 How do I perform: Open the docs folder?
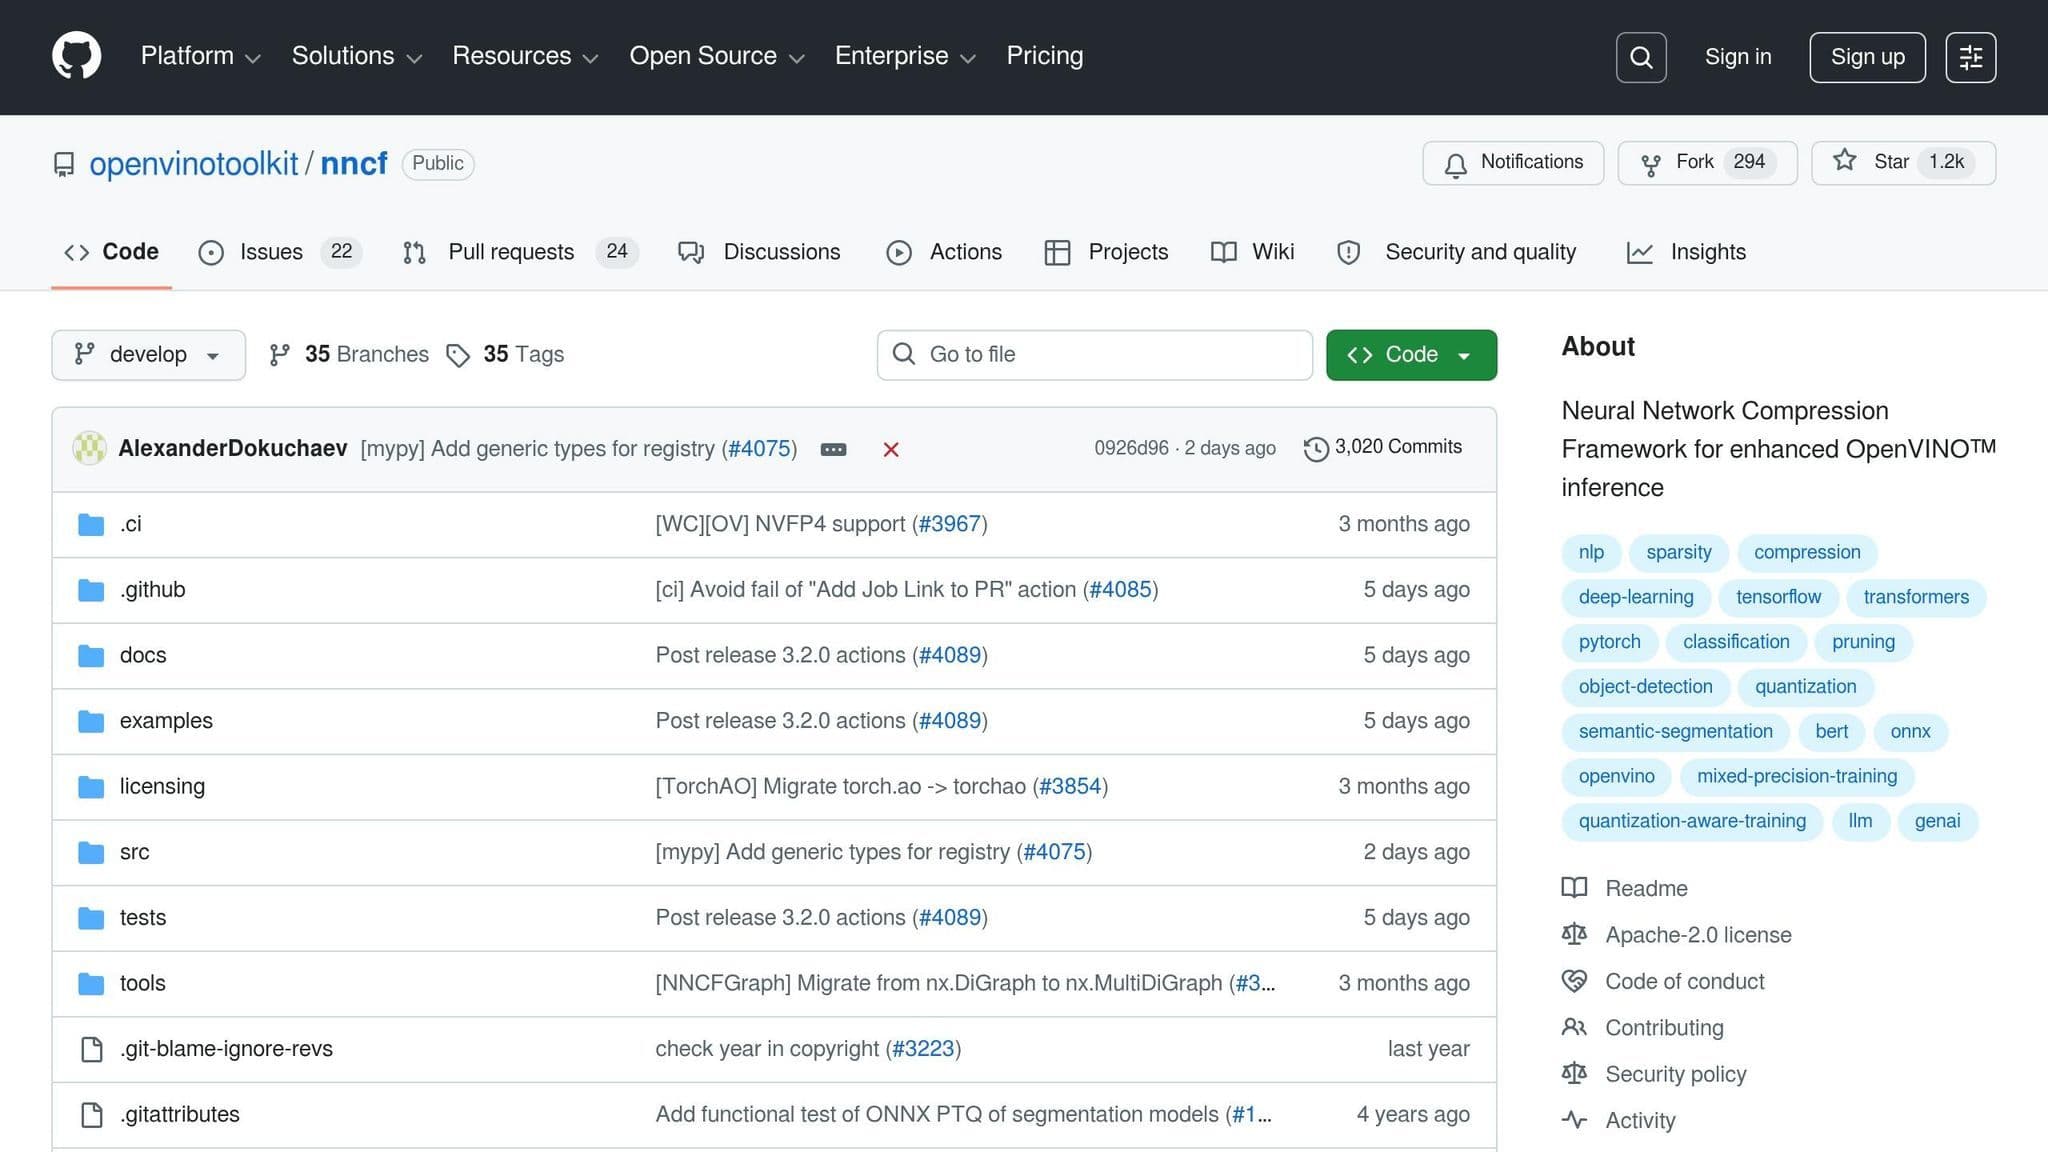point(143,655)
